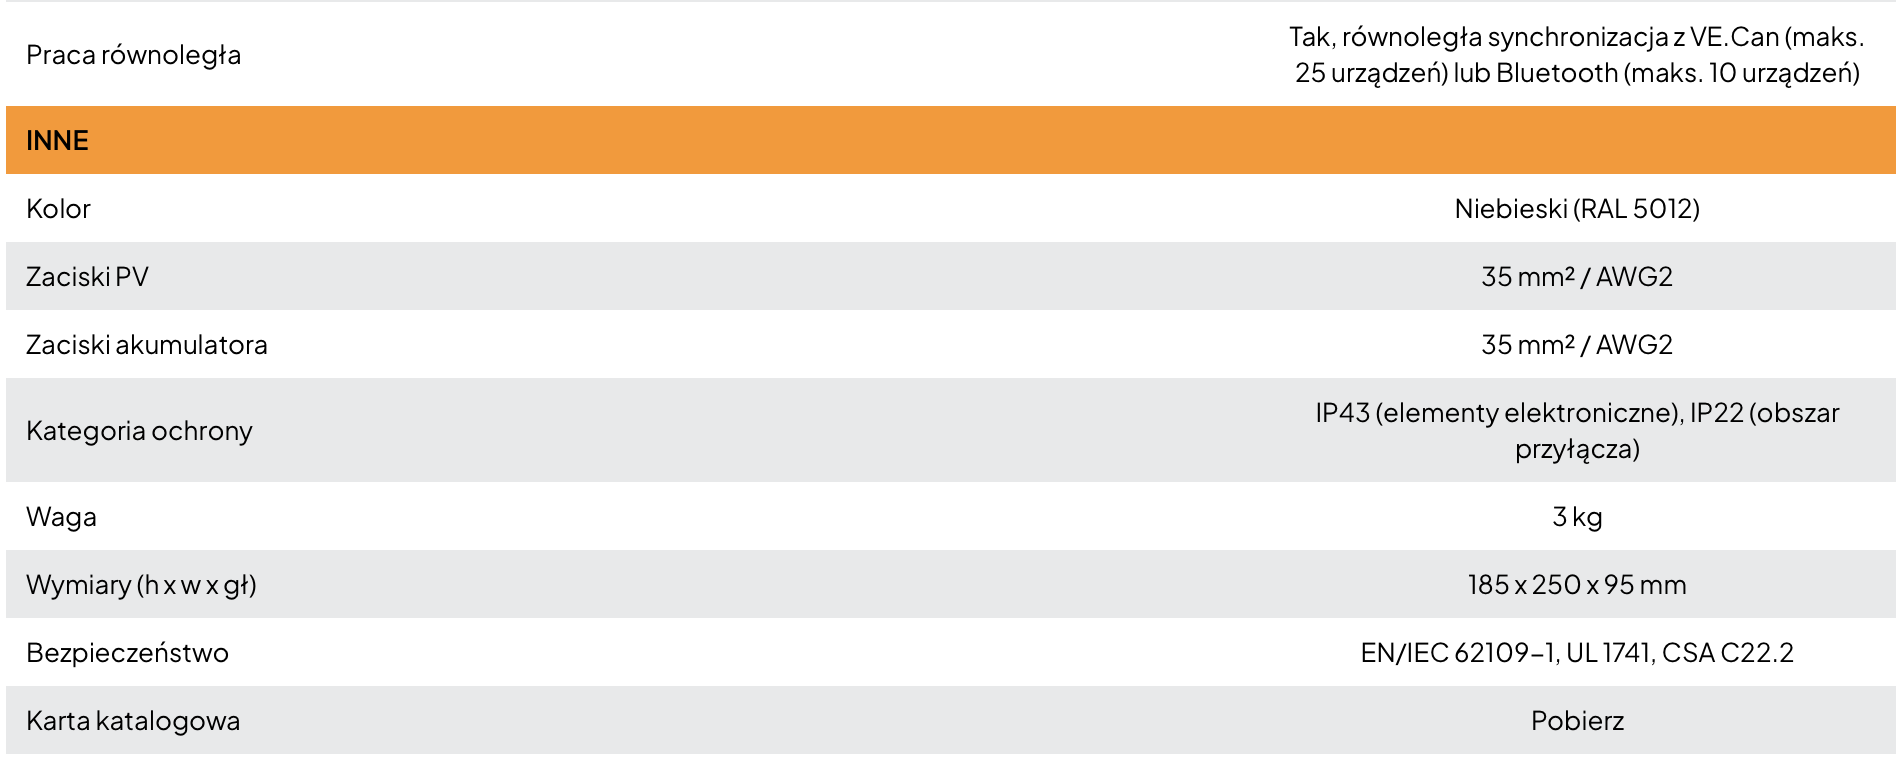Viewport: 1900px width, 760px height.
Task: Select the Zaciski PV label
Action: (x=87, y=276)
